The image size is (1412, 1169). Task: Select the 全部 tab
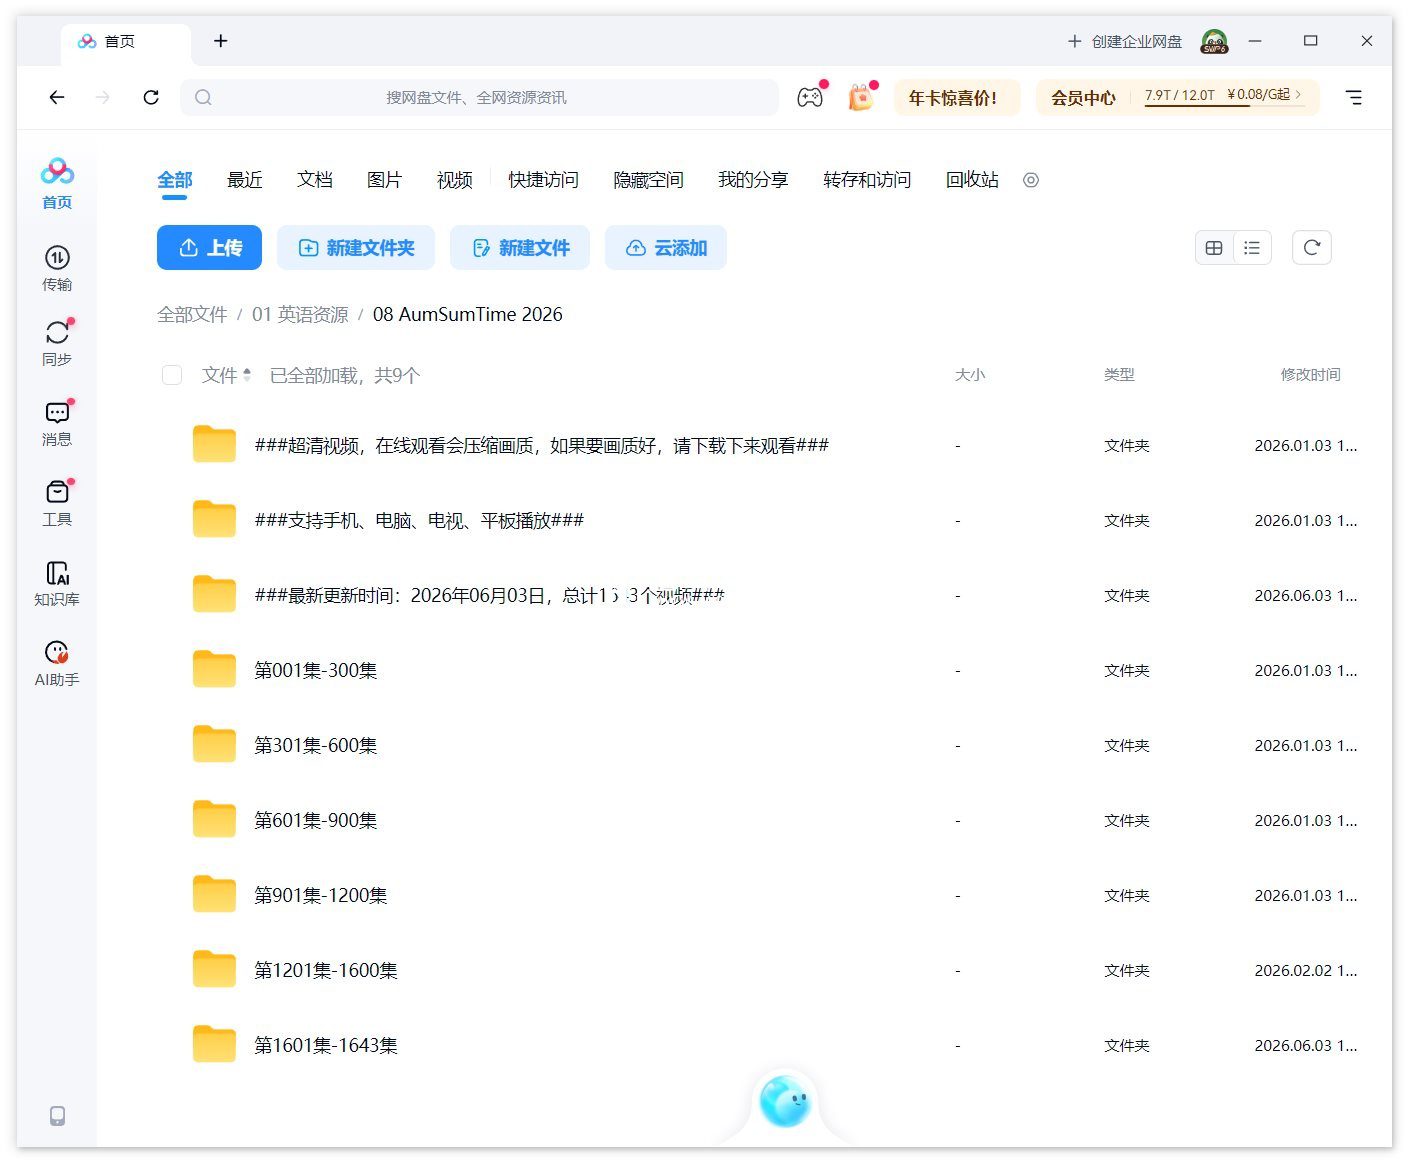point(175,180)
